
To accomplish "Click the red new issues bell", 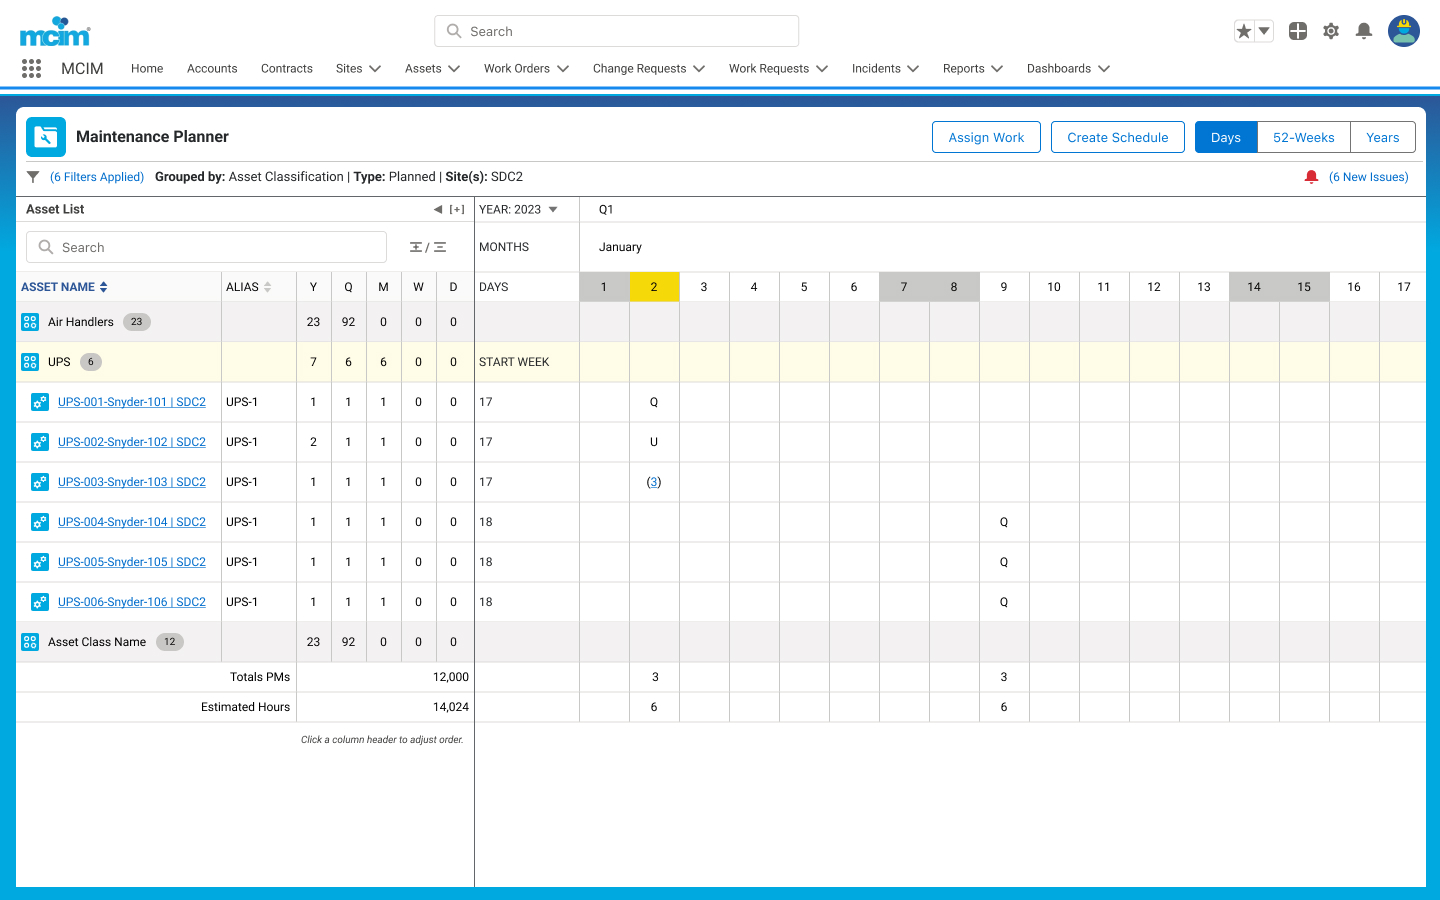I will (1311, 177).
